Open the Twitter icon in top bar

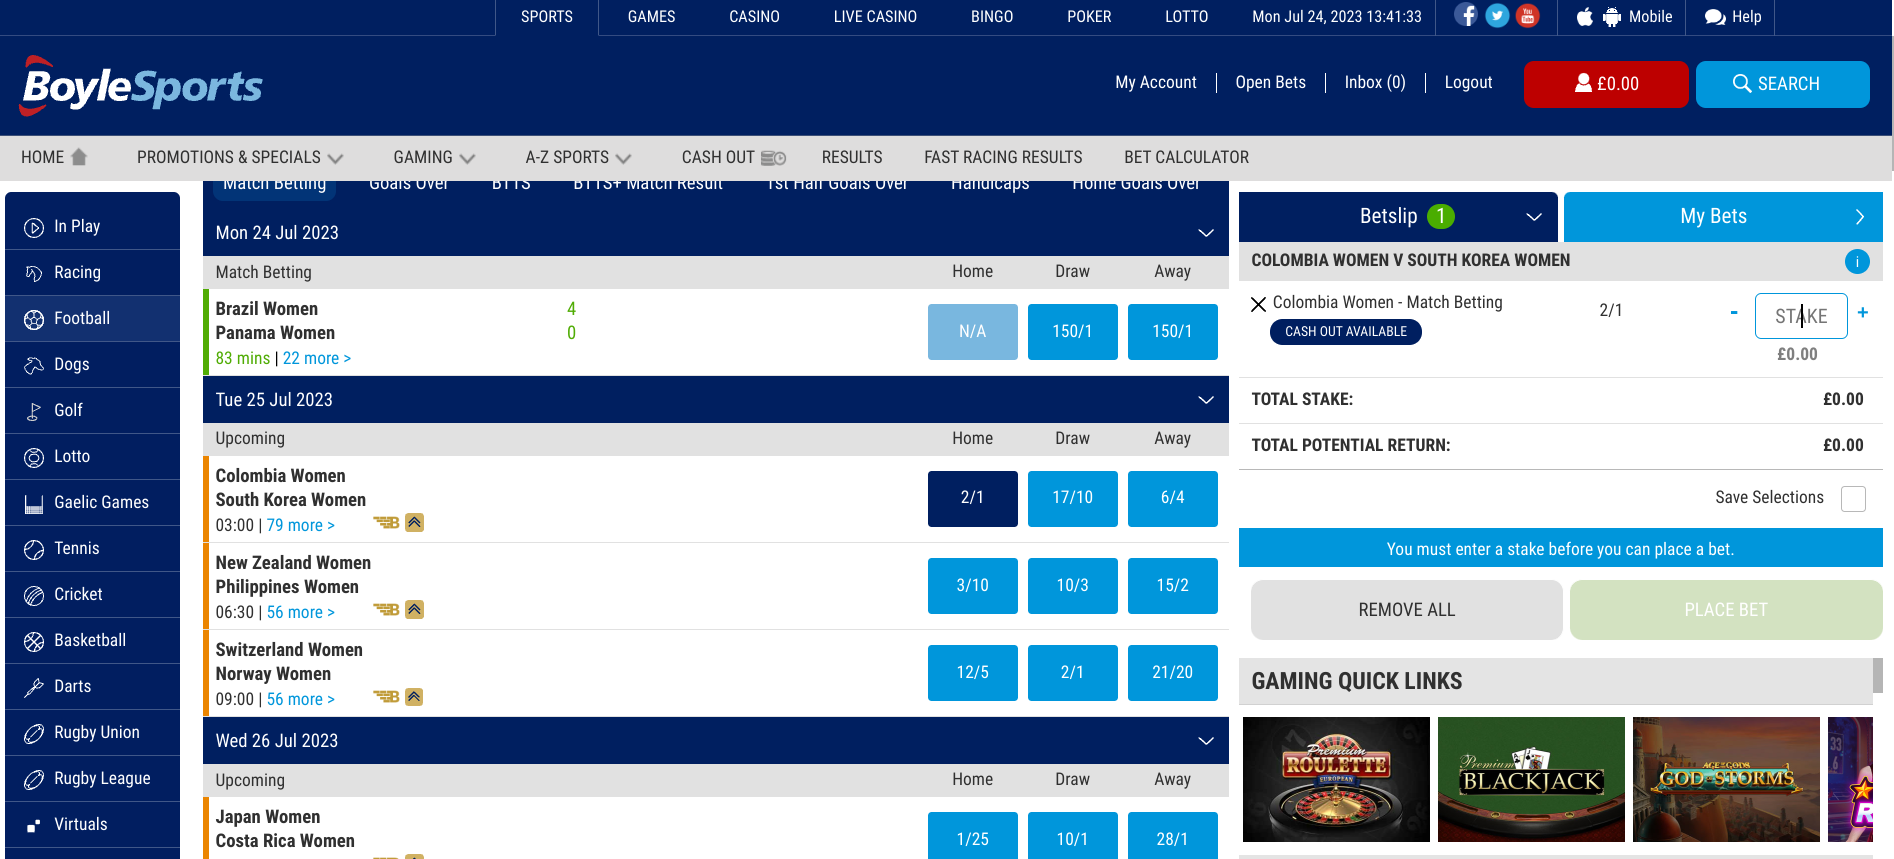[1497, 15]
